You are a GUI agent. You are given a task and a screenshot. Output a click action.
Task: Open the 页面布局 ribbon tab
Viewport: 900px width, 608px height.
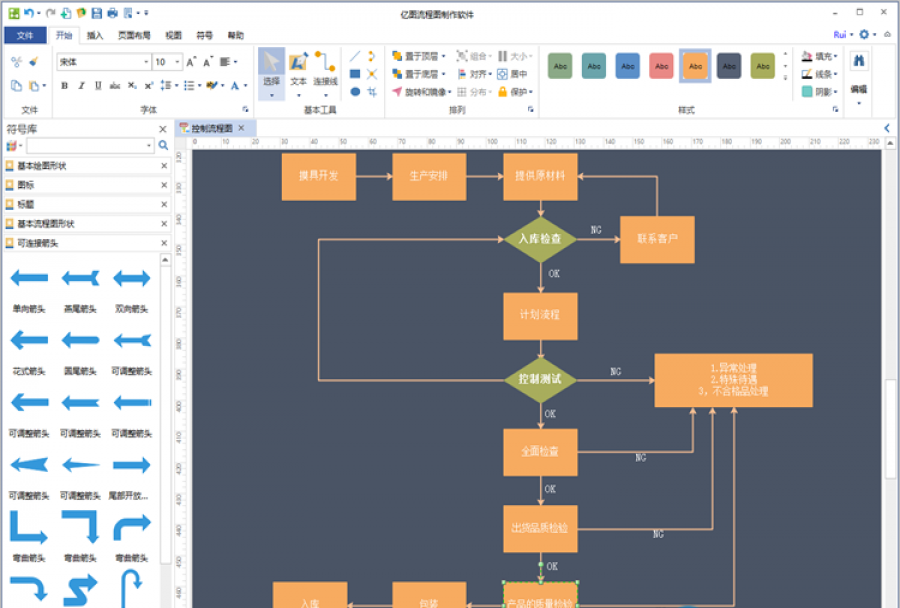pos(133,35)
